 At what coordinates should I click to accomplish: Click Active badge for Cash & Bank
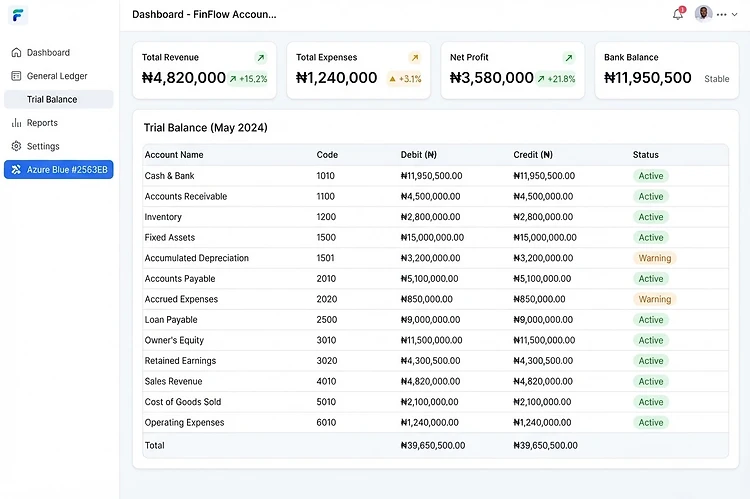click(x=651, y=176)
